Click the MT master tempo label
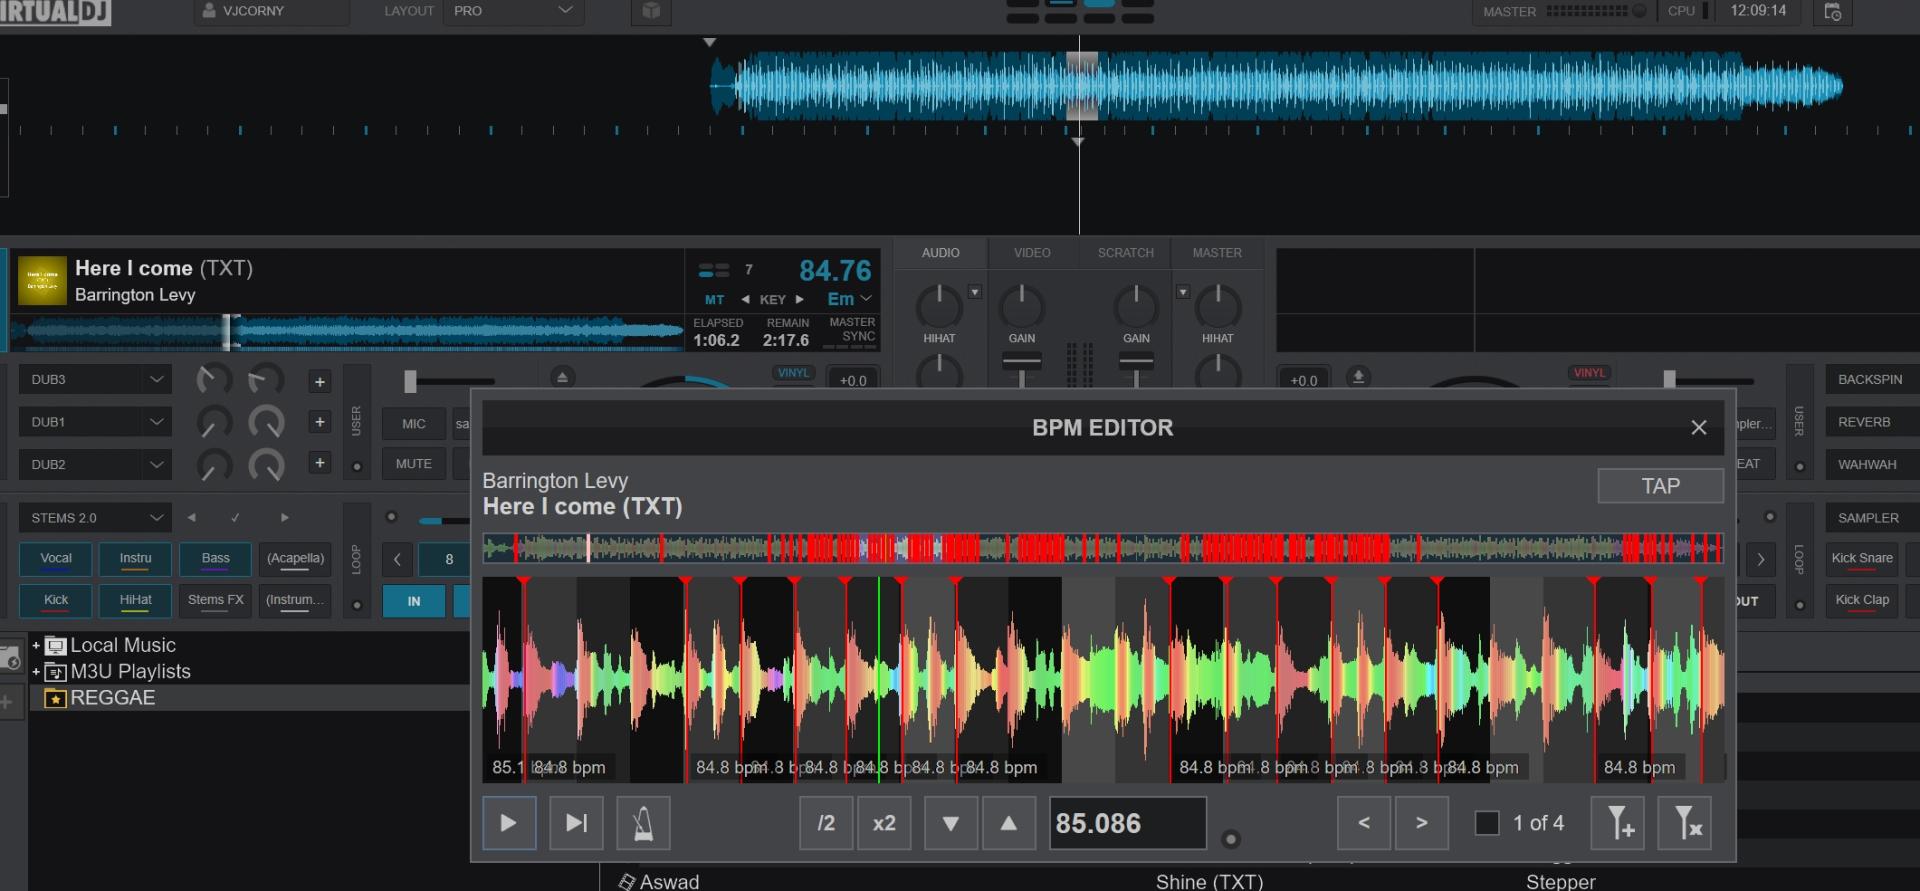Screen dimensions: 1920x891 pyautogui.click(x=714, y=300)
